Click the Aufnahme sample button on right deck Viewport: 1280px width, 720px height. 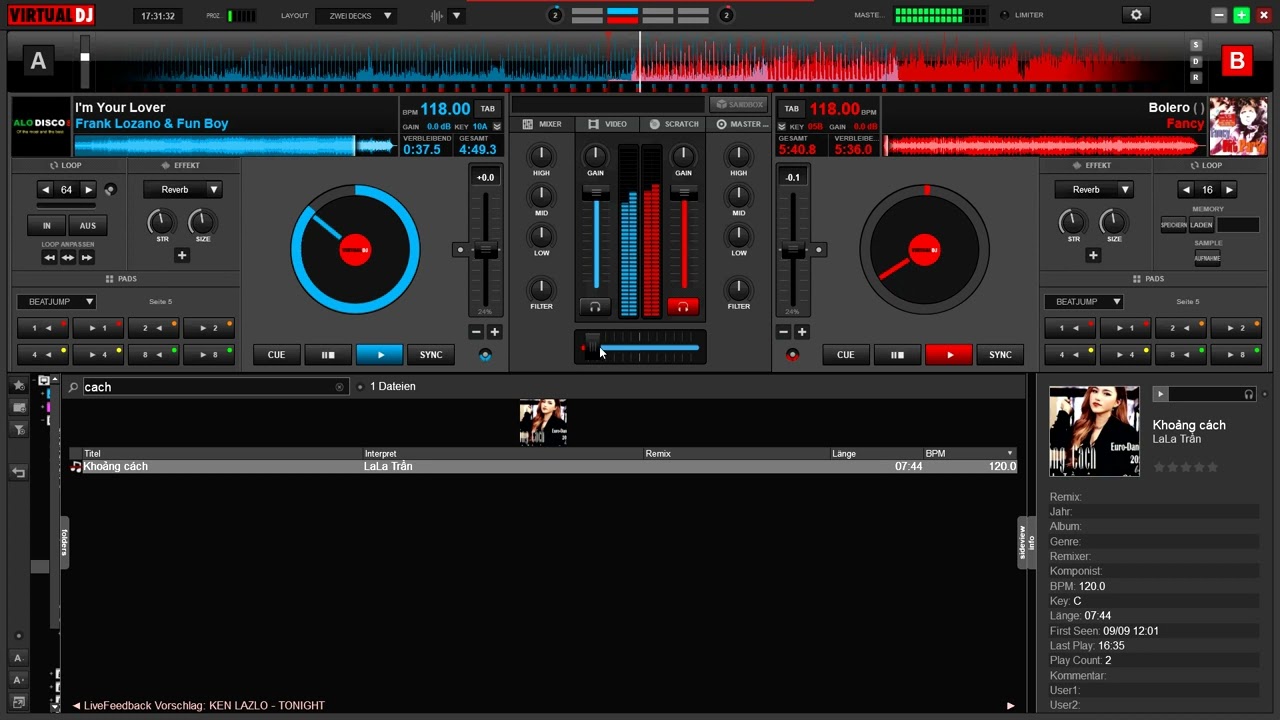point(1208,258)
